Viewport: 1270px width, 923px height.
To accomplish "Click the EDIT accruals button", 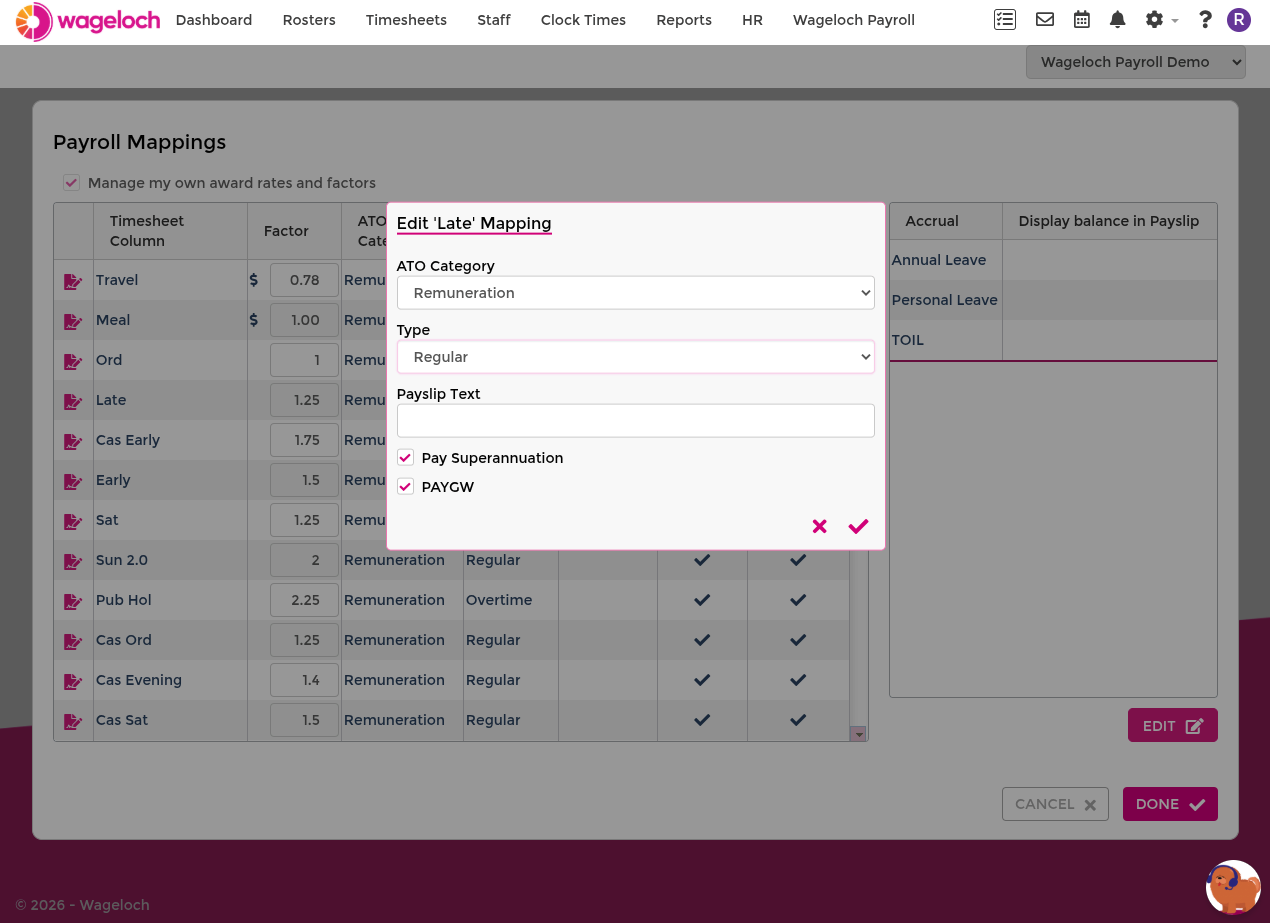I will [1173, 726].
